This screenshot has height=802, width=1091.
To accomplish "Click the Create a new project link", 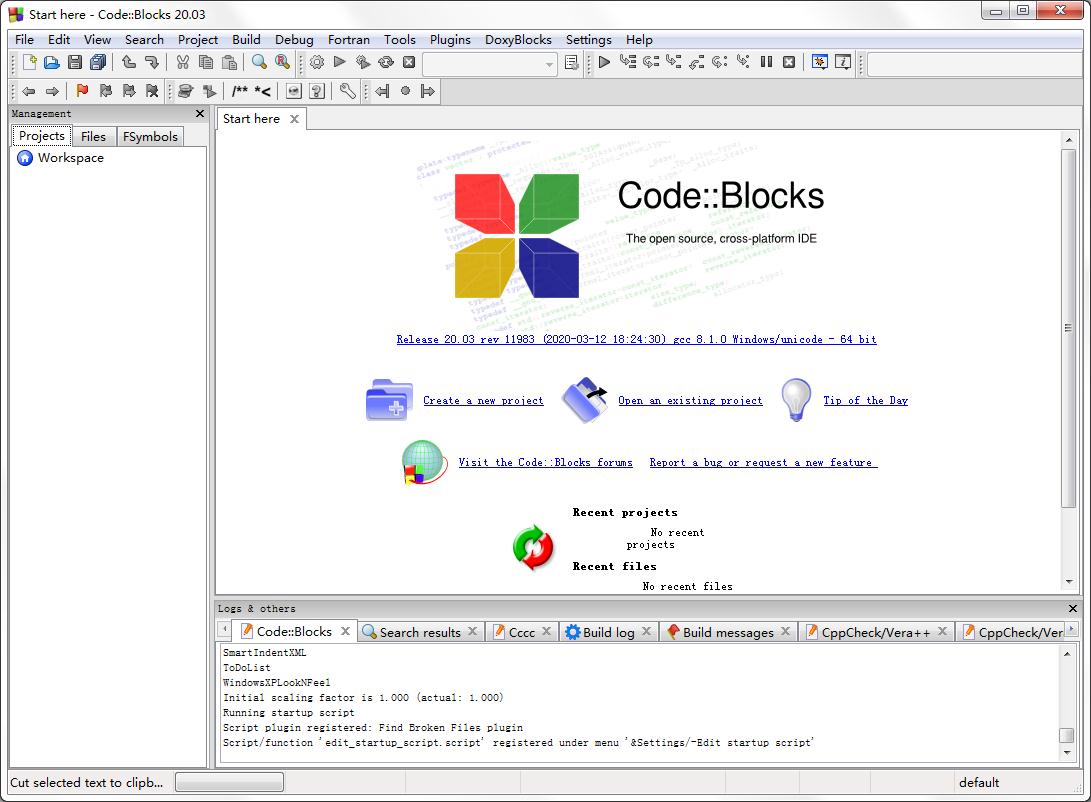I will click(x=483, y=400).
